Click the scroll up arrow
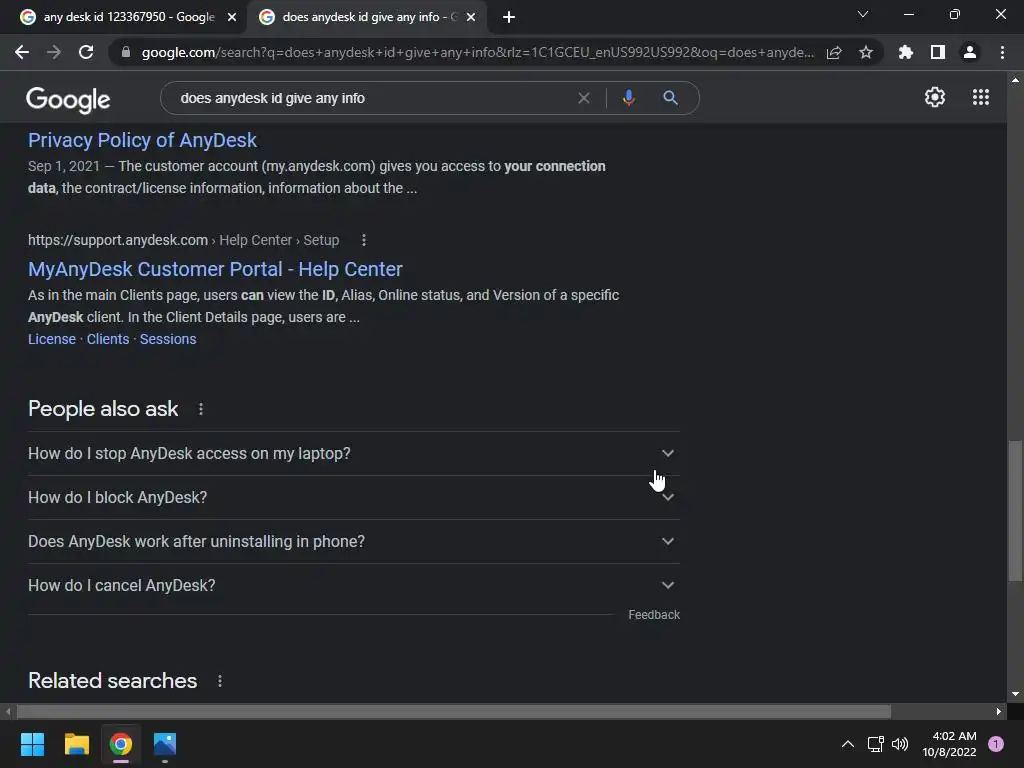Image resolution: width=1024 pixels, height=768 pixels. [x=1015, y=80]
